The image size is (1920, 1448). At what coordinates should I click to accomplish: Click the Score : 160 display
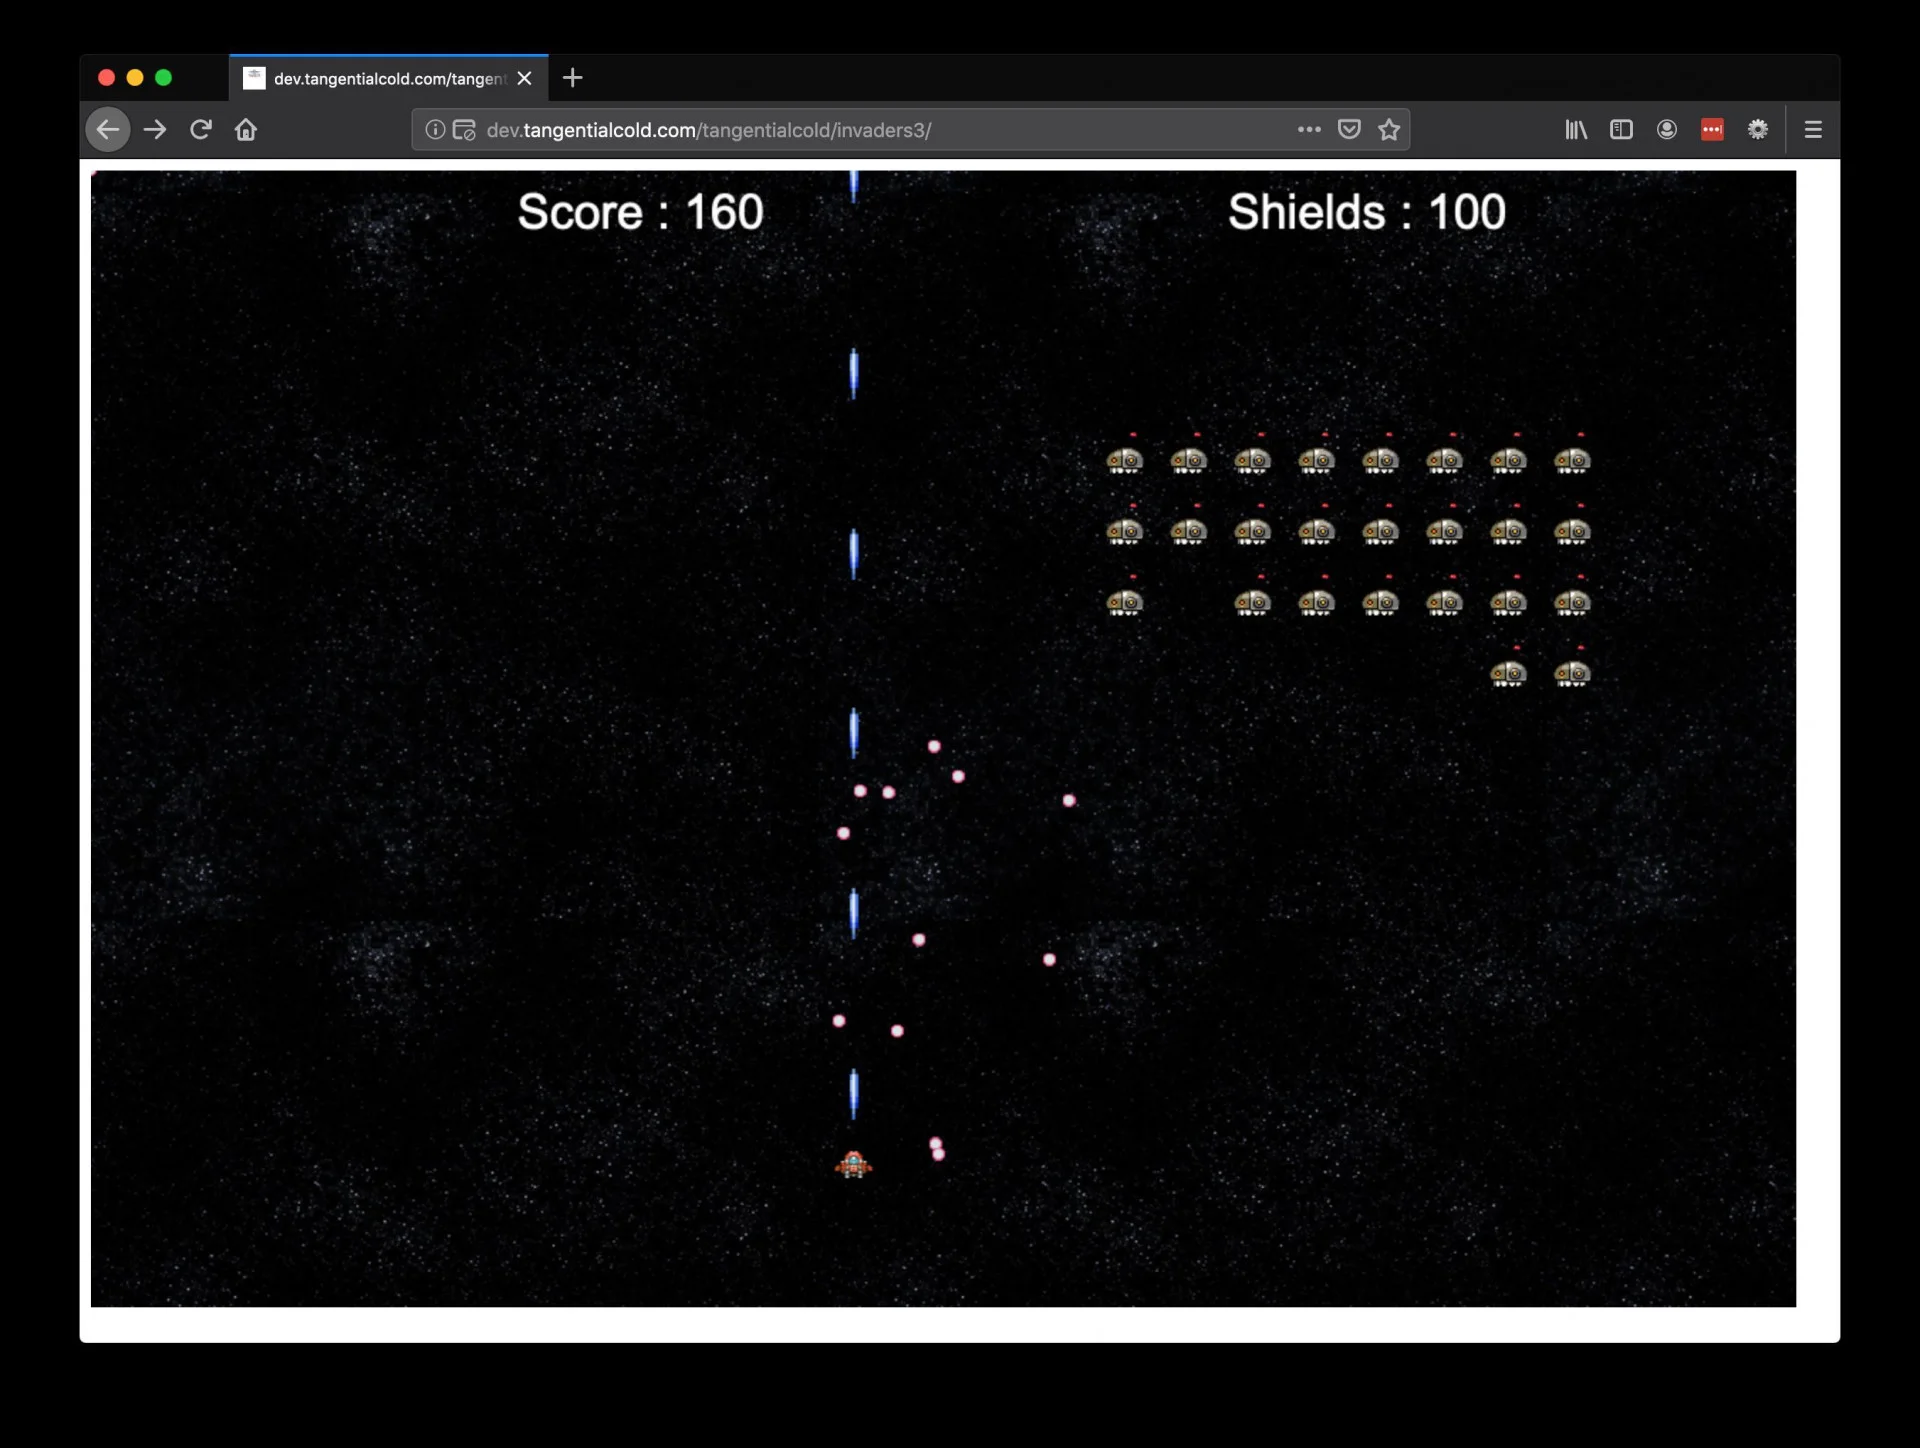pyautogui.click(x=640, y=212)
